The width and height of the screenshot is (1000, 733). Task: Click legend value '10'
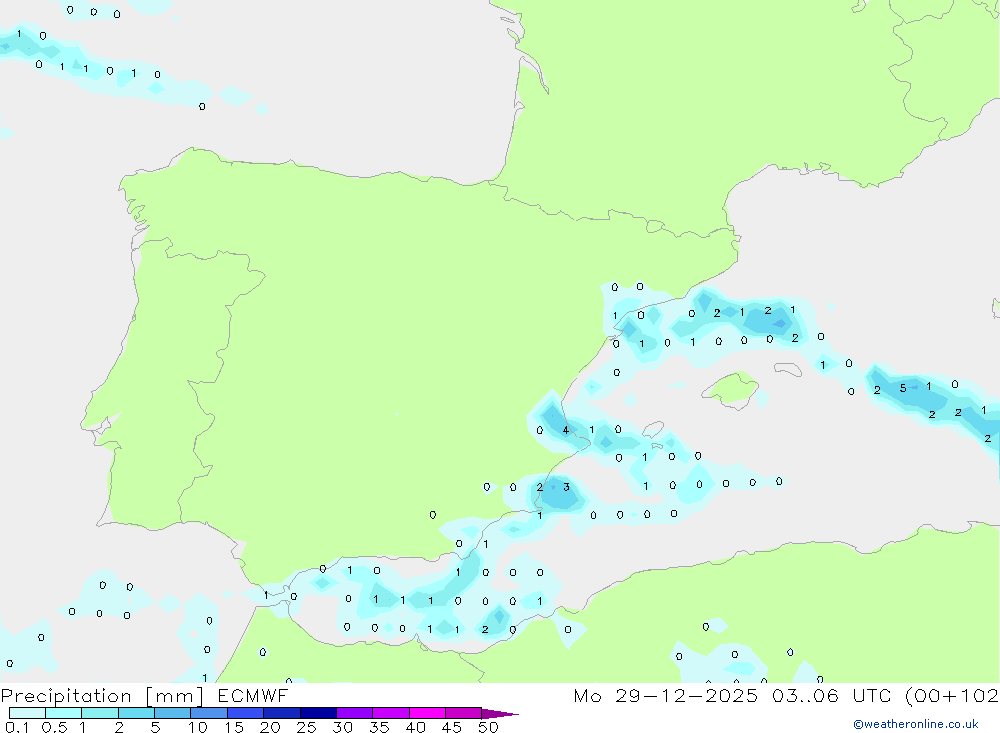coord(198,727)
